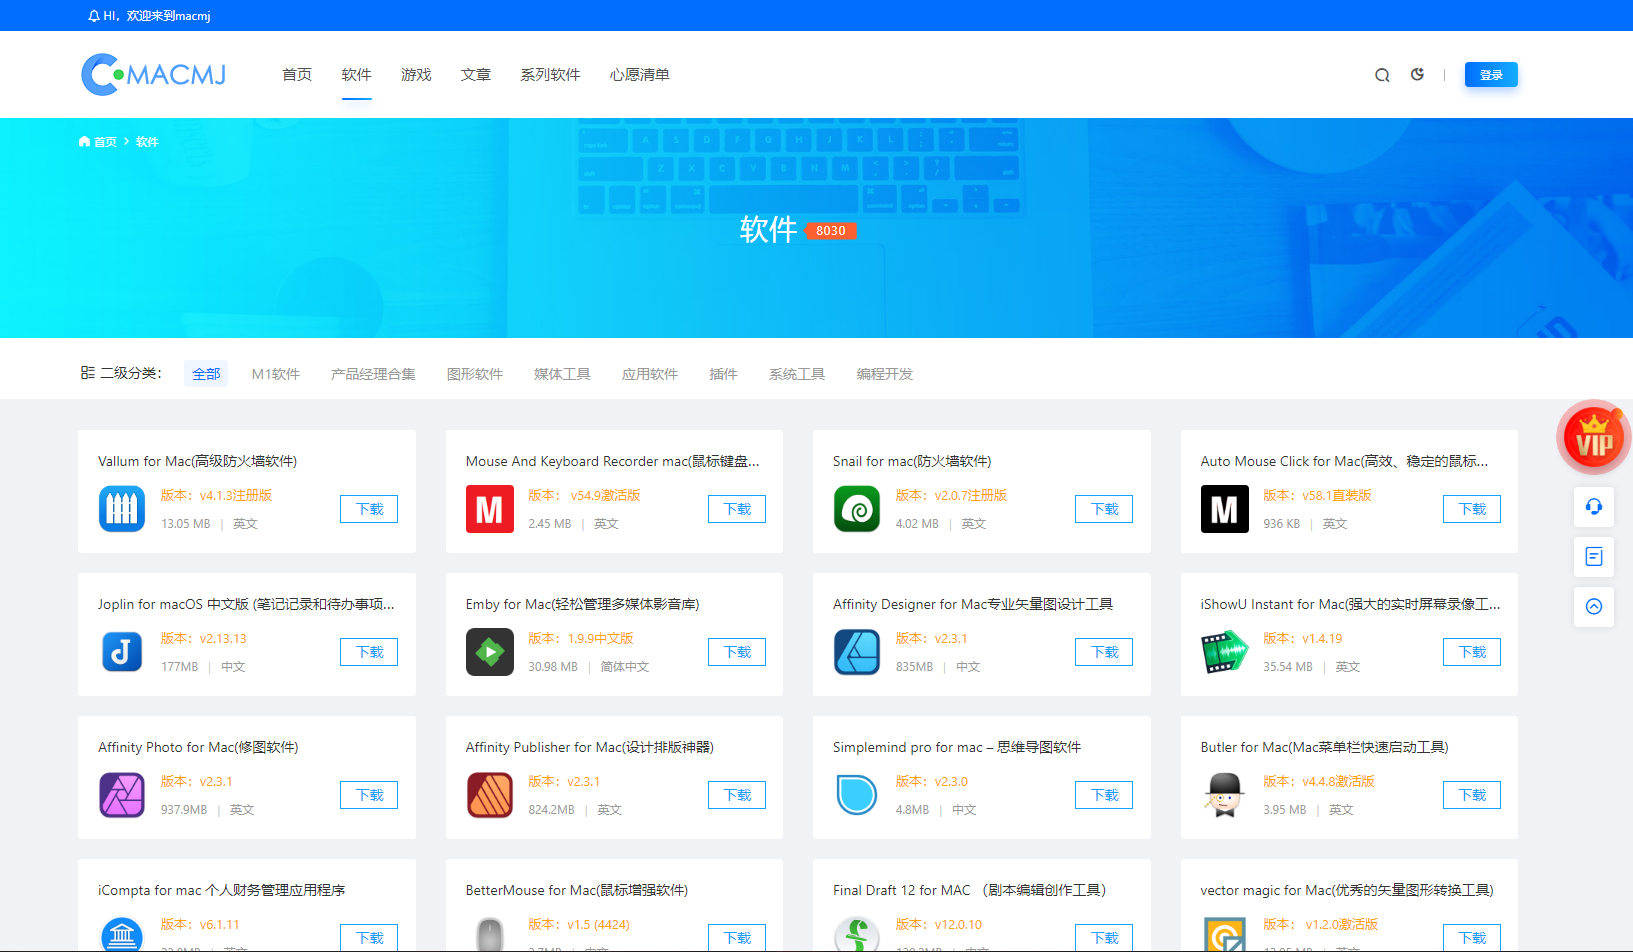Viewport: 1633px width, 952px height.
Task: Open Final Draft 12 for MAC title
Action: 969,890
